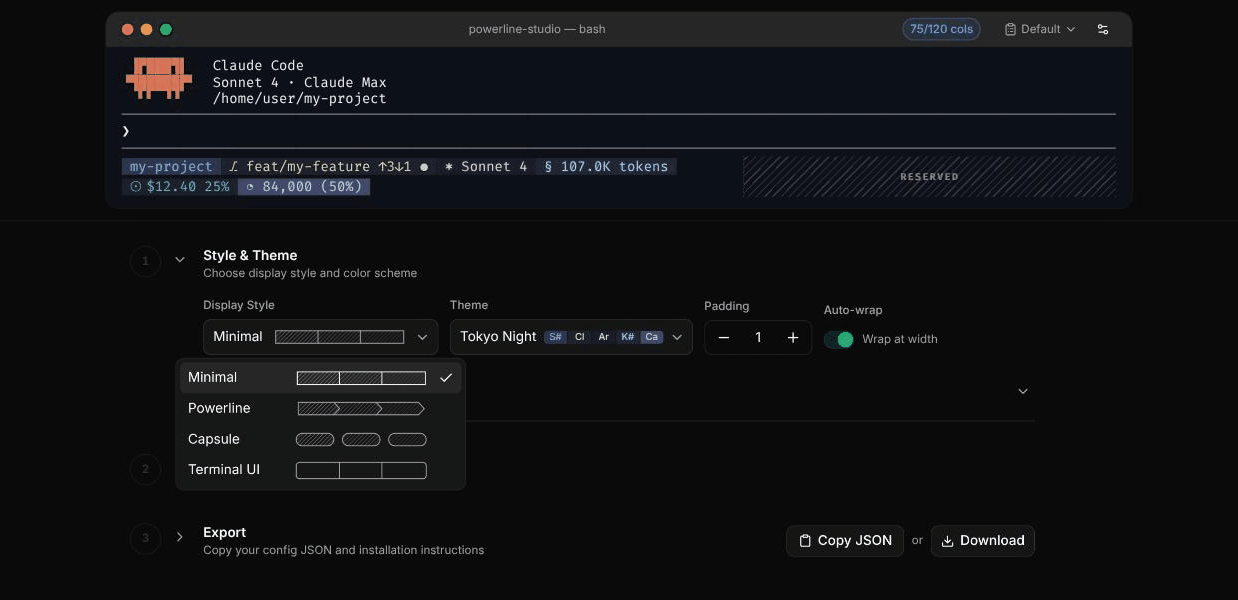Select Terminal UI style from the list
1238x600 pixels.
320,470
